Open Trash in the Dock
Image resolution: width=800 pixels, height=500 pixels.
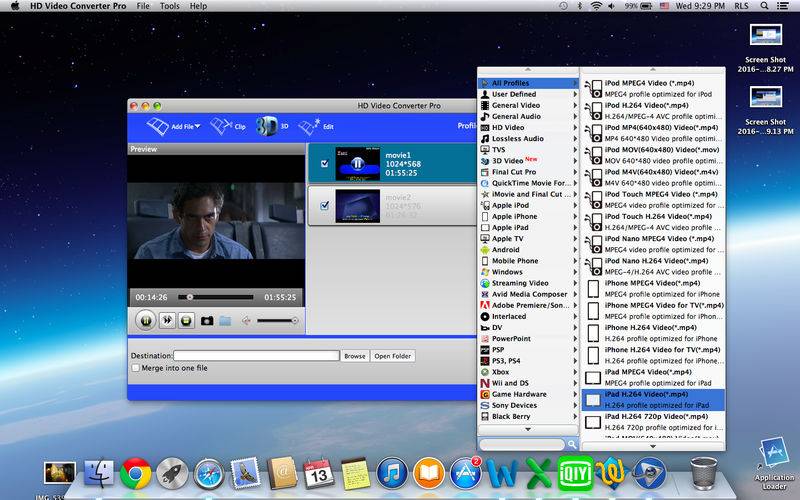[x=704, y=473]
